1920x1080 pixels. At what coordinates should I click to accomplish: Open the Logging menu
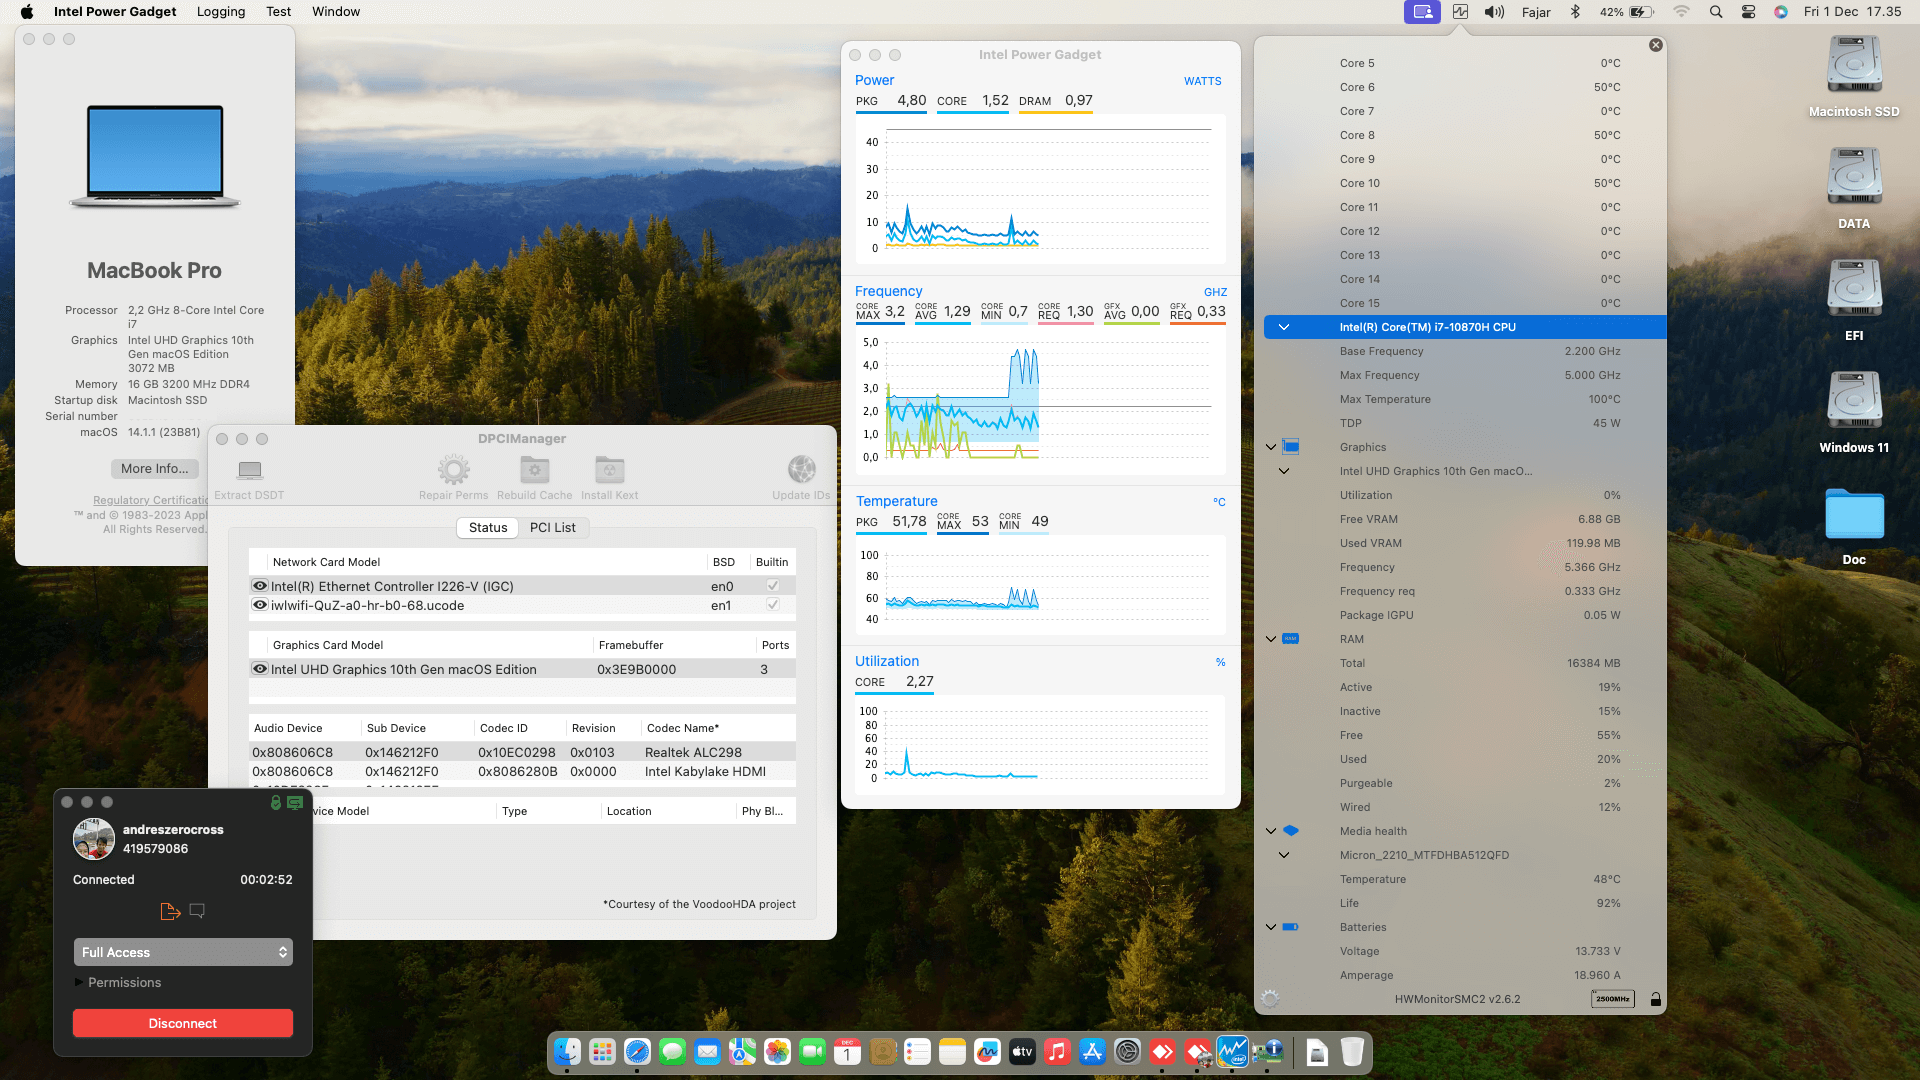[x=220, y=11]
